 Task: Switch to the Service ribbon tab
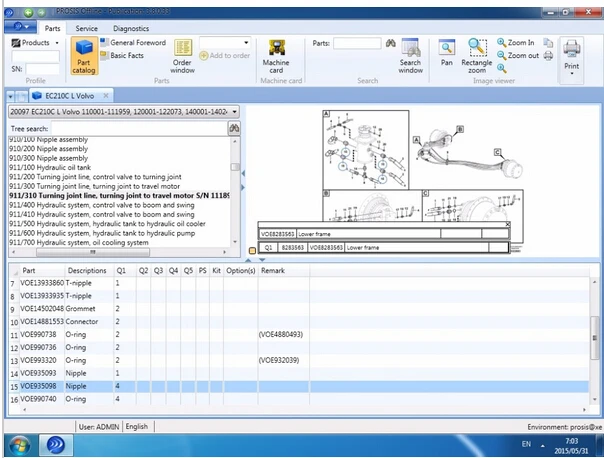[x=86, y=28]
